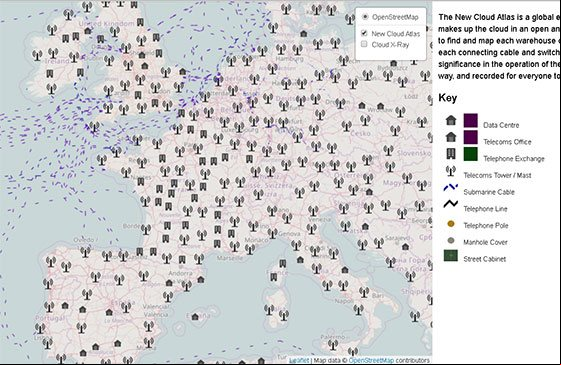Click the 'Telephone Exchange' key label
Viewport: 561px width, 365px height.
click(x=514, y=159)
